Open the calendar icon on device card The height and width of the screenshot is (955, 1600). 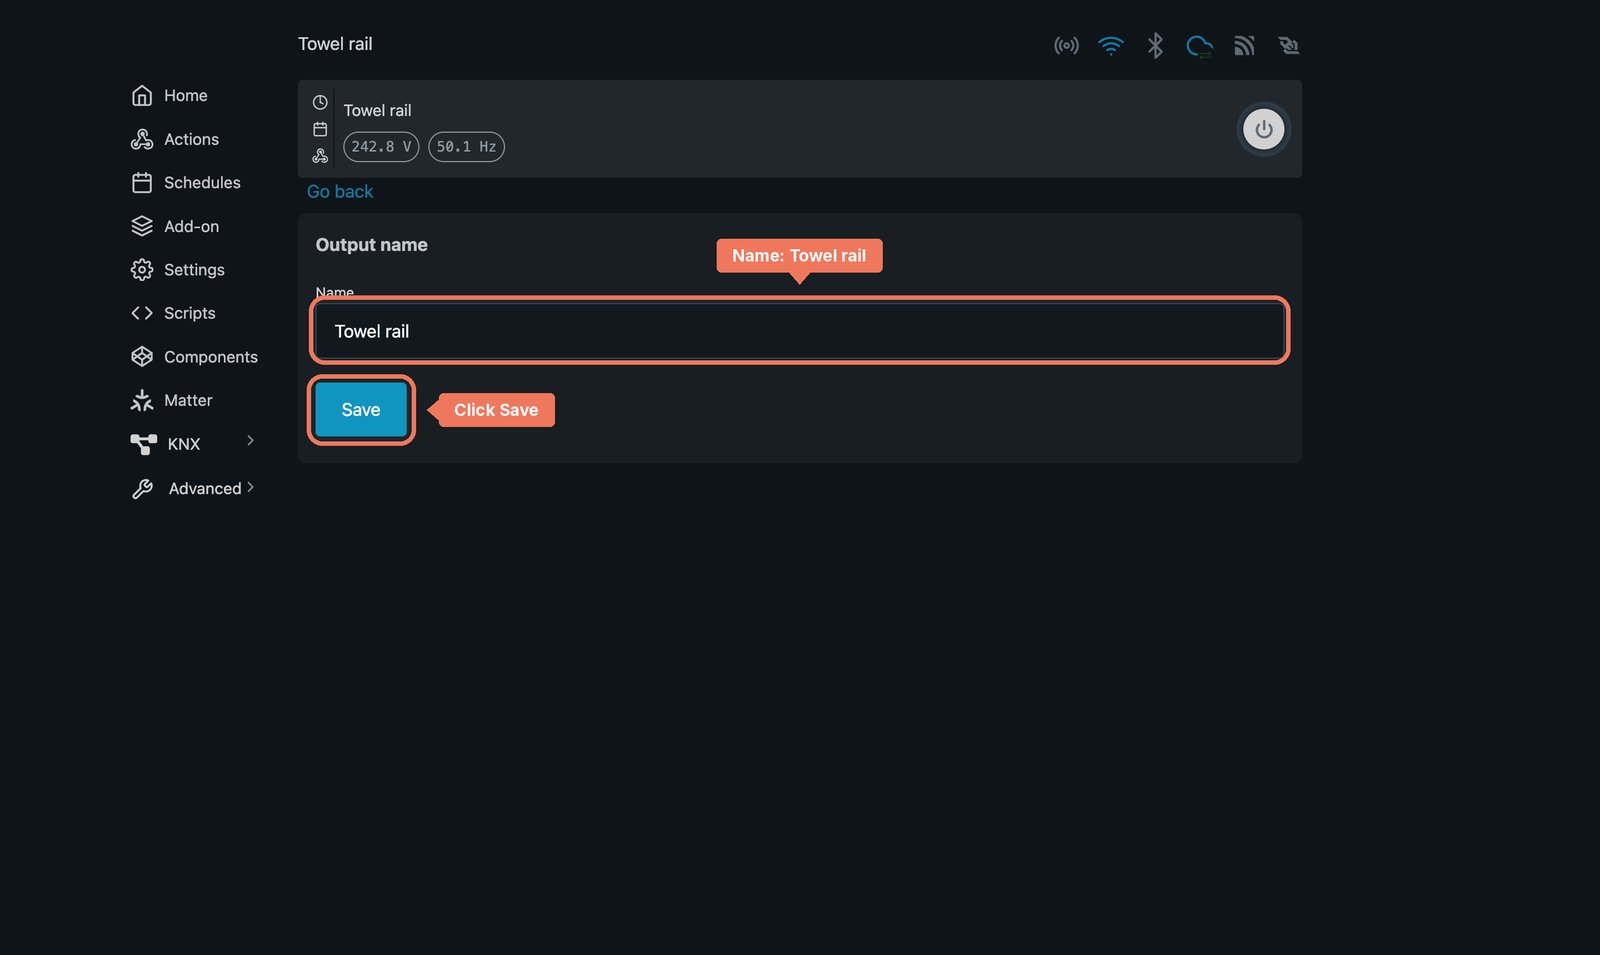pyautogui.click(x=320, y=129)
